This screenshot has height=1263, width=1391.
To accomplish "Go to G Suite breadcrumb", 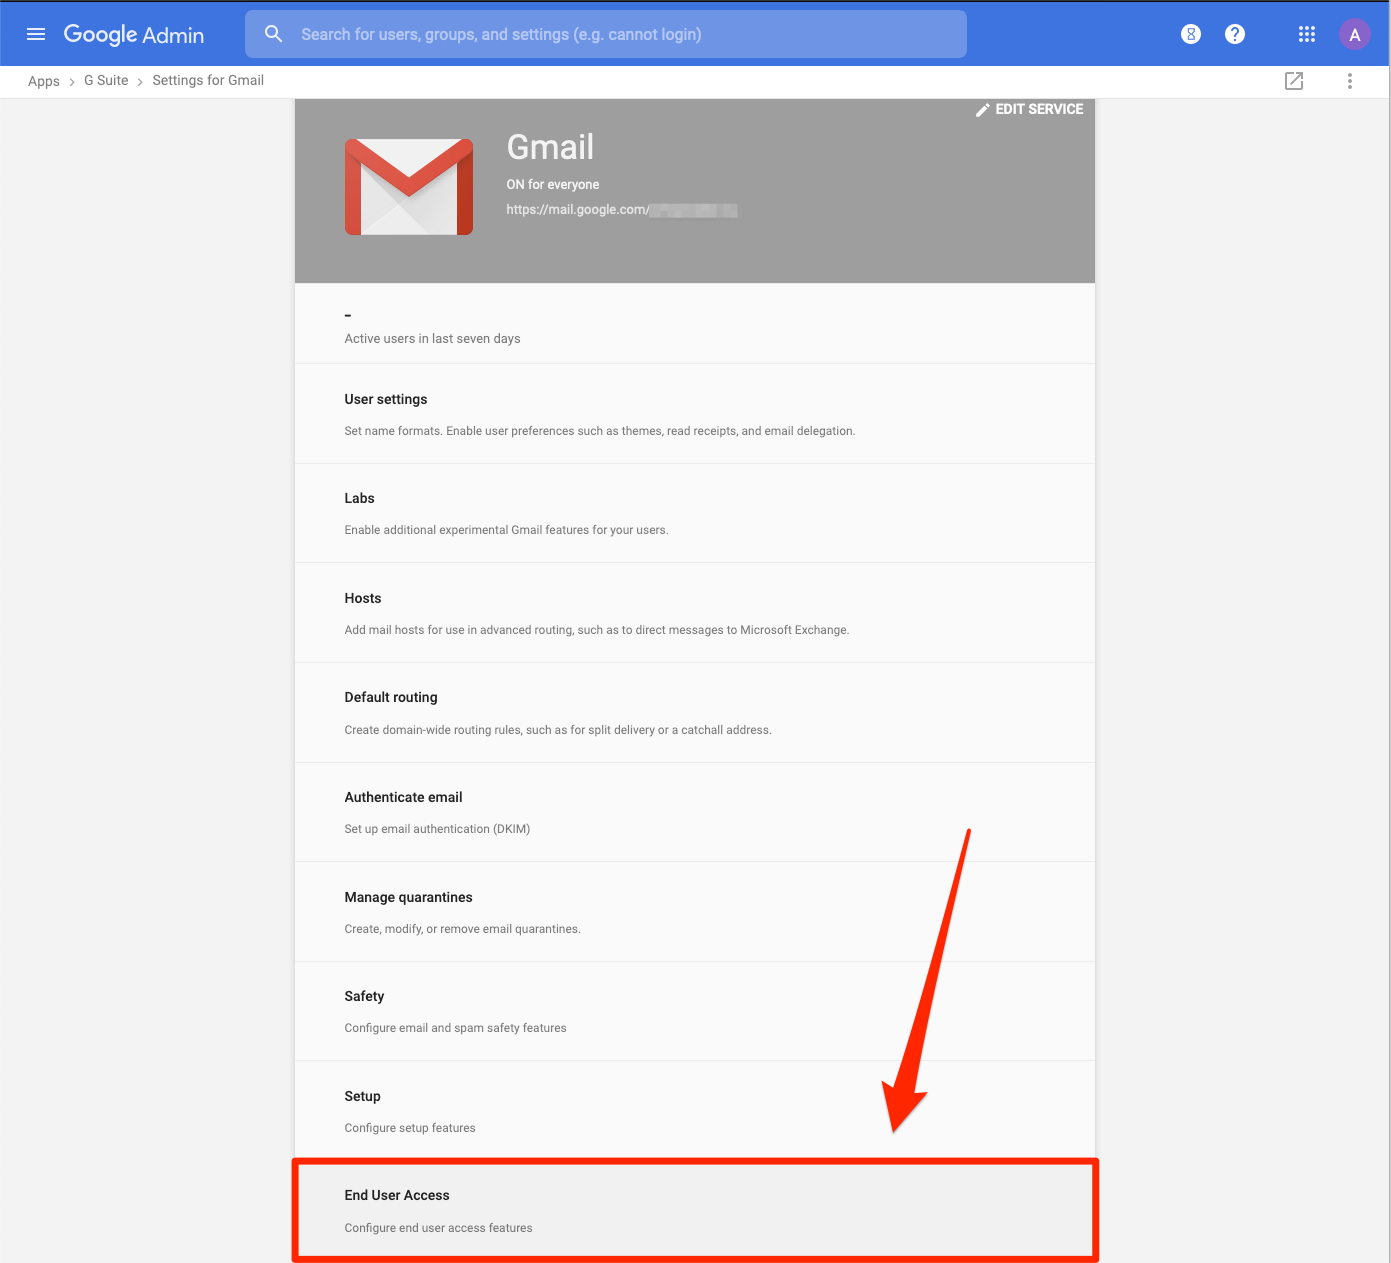I will (x=106, y=81).
